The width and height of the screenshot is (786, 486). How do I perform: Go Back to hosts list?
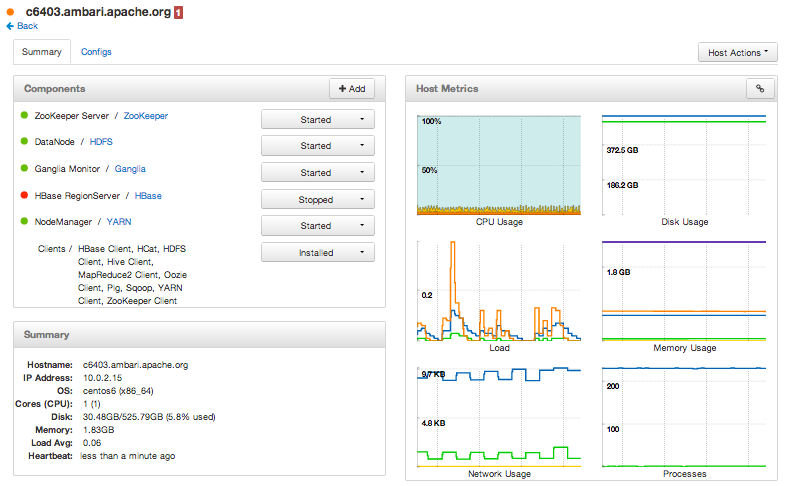[28, 26]
